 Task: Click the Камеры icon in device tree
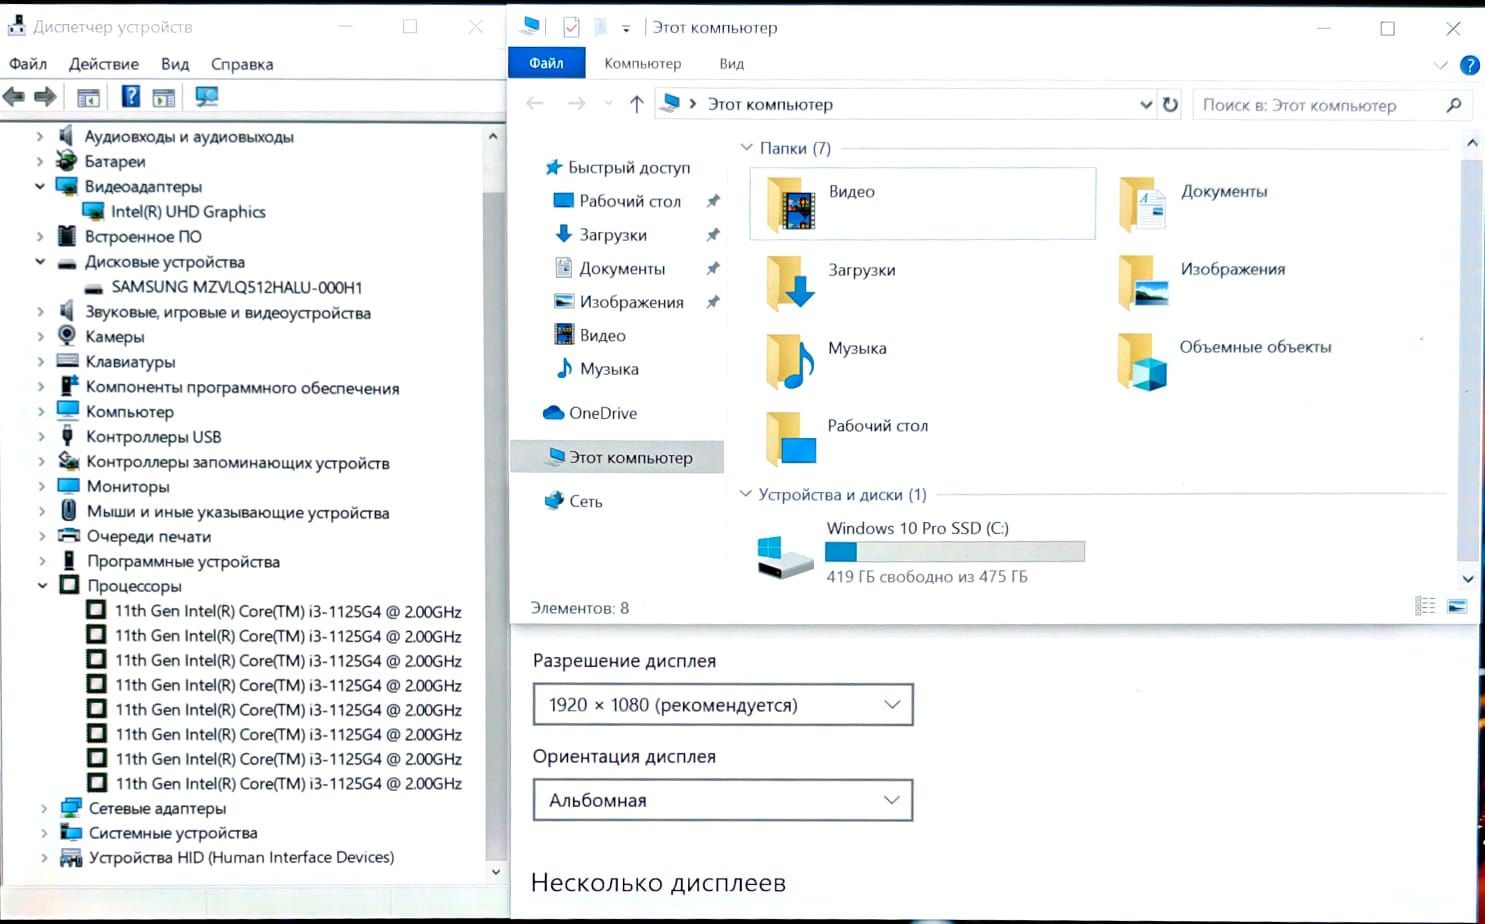tap(67, 336)
